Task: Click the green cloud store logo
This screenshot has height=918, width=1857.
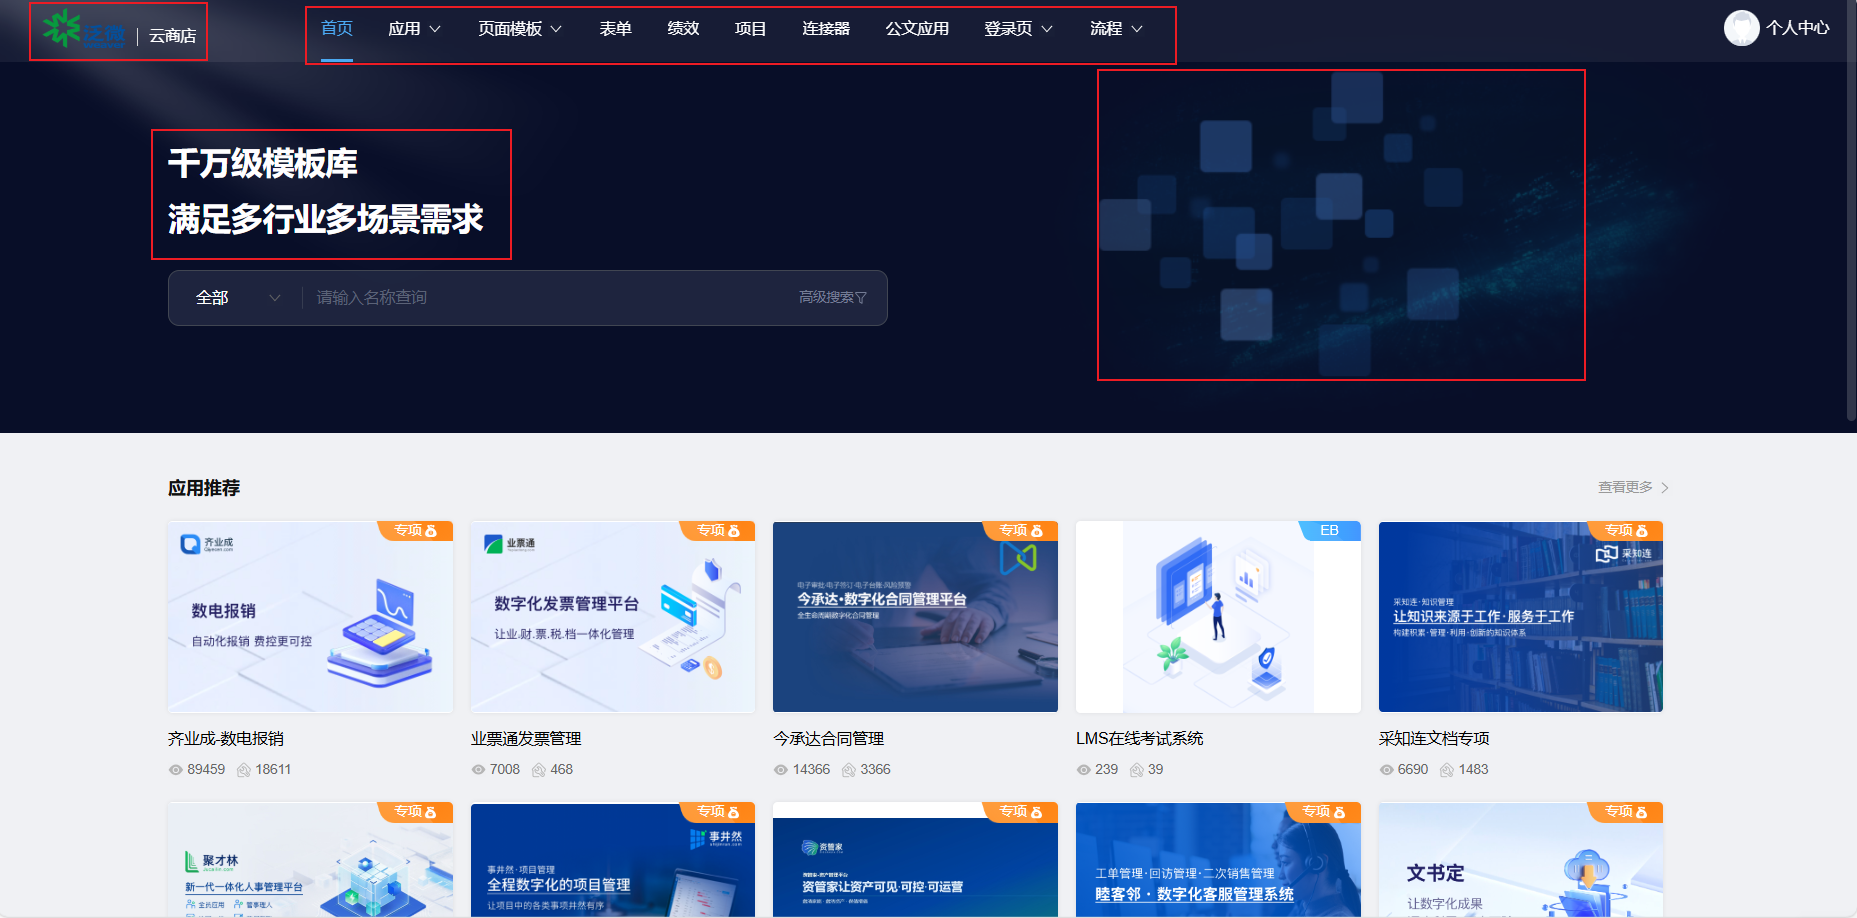Action: pos(83,30)
